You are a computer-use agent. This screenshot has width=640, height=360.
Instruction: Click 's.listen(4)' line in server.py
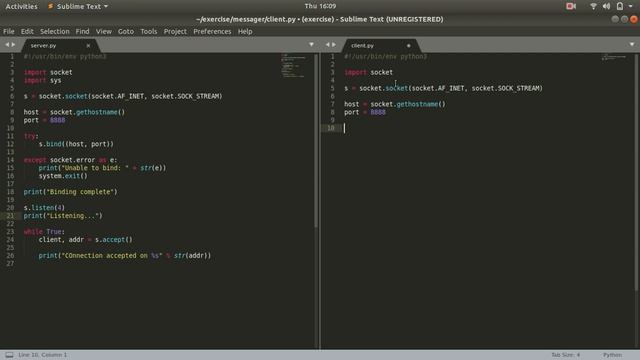(44, 208)
